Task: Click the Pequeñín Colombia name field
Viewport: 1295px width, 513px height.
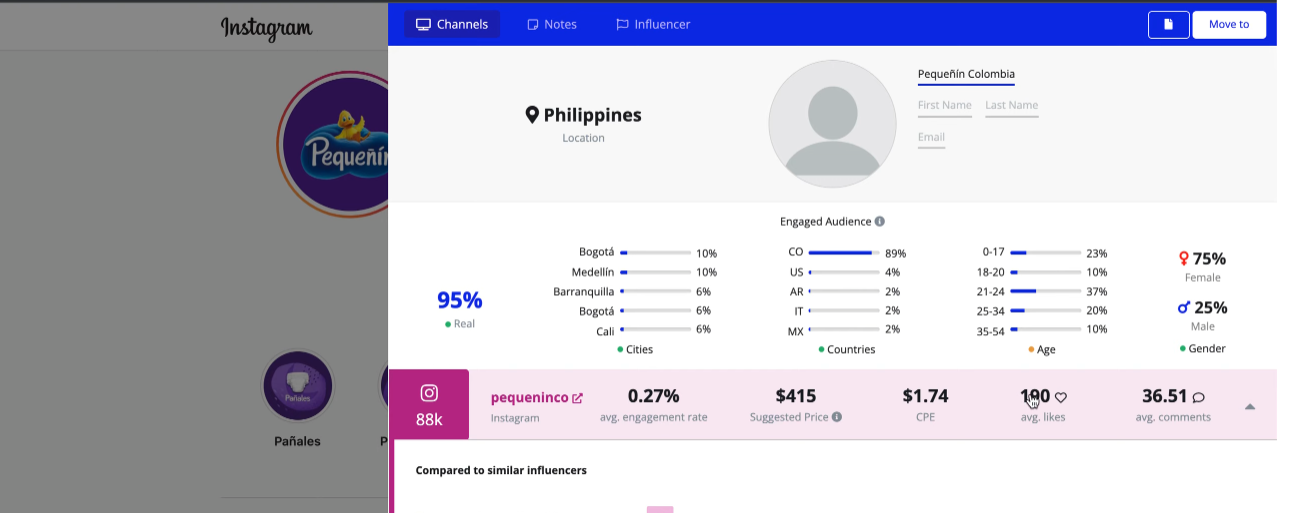Action: pos(966,75)
